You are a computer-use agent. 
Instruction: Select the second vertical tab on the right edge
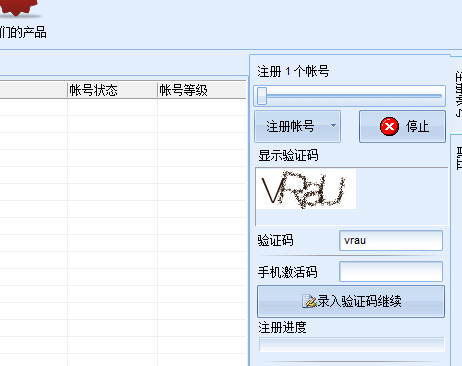pyautogui.click(x=456, y=250)
